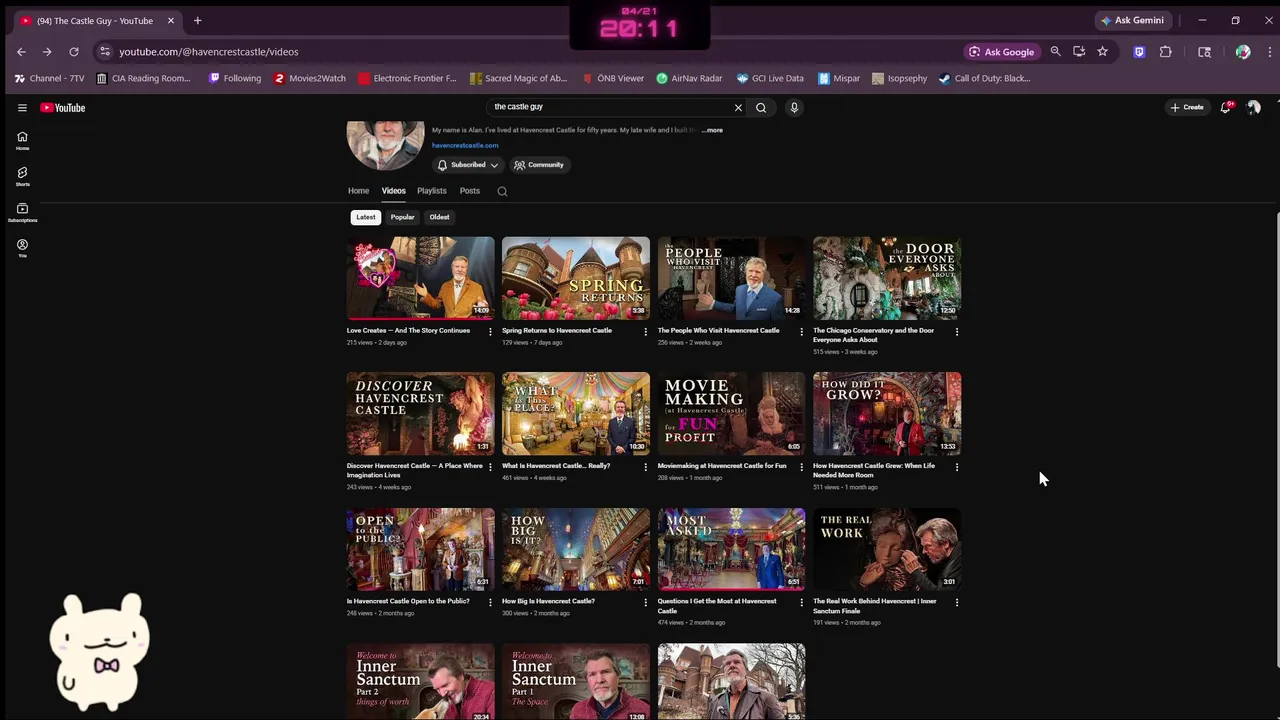Clear the search box with the X

(738, 108)
